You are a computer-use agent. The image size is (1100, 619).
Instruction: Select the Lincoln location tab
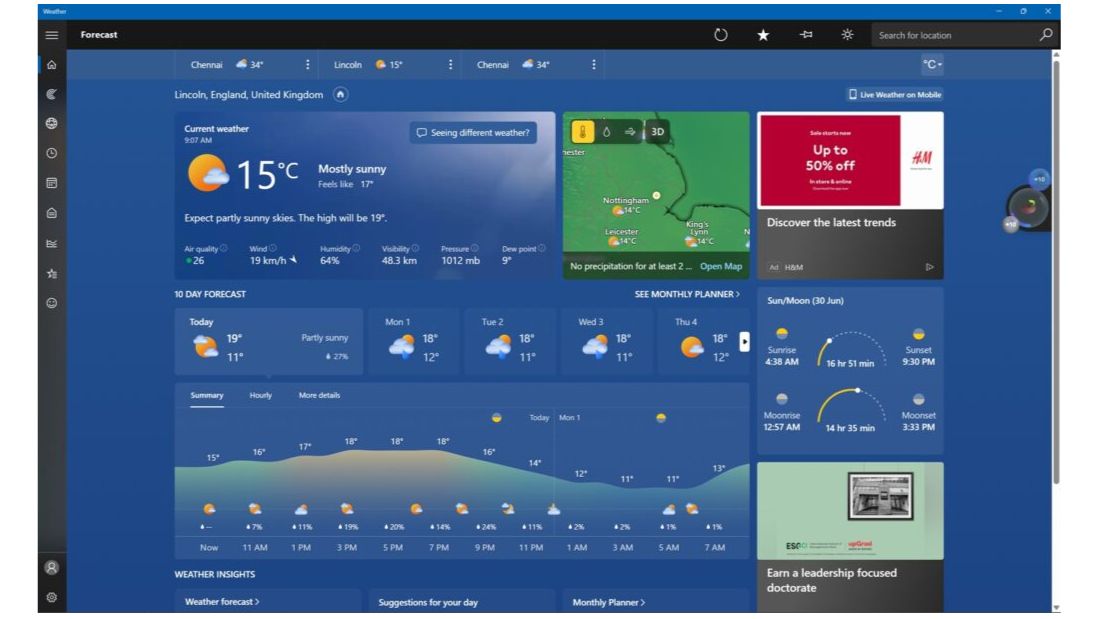pos(349,64)
